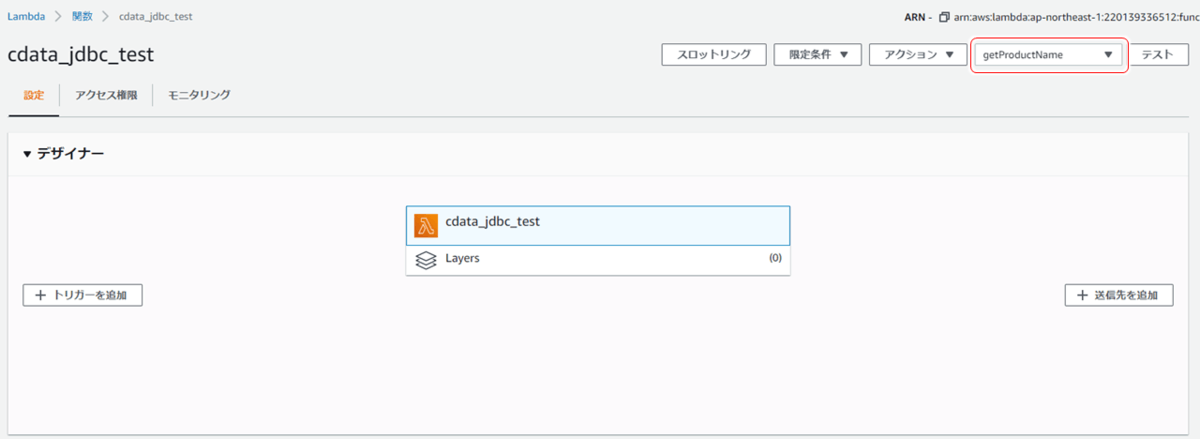Click the cdata_jdbc_test page title heading
Viewport: 1200px width, 439px height.
[80, 55]
